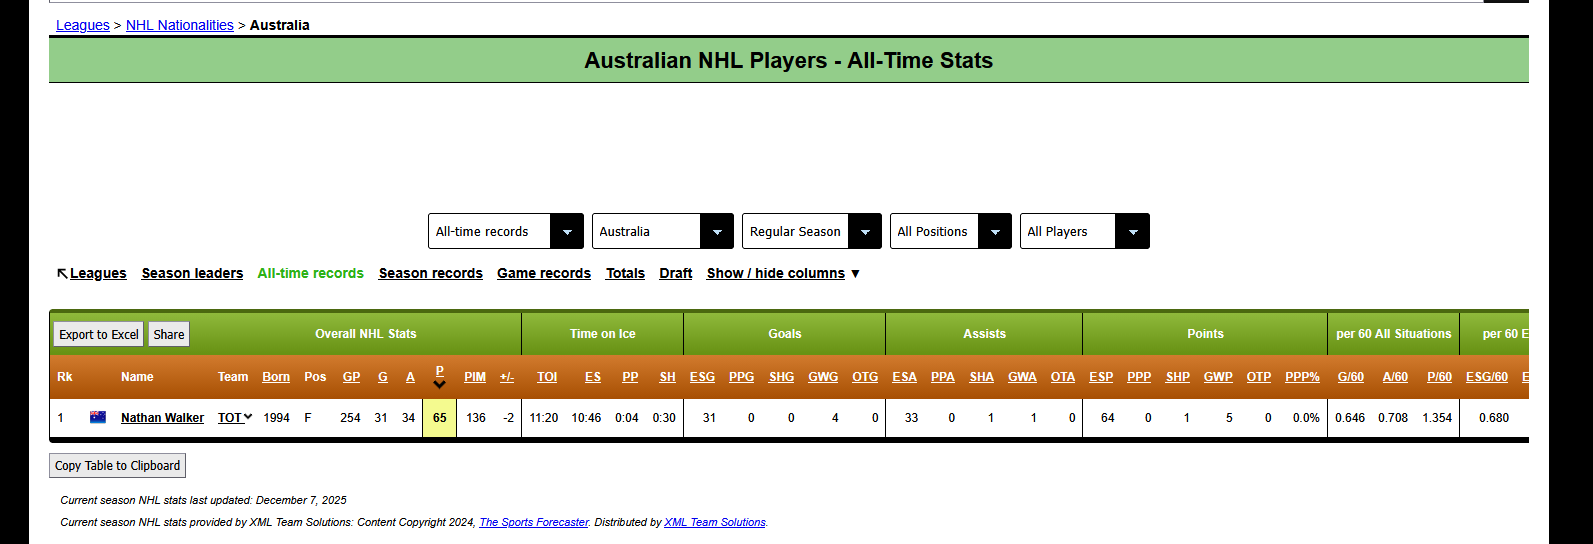Sort table by ES time column
The image size is (1593, 544).
pos(593,377)
